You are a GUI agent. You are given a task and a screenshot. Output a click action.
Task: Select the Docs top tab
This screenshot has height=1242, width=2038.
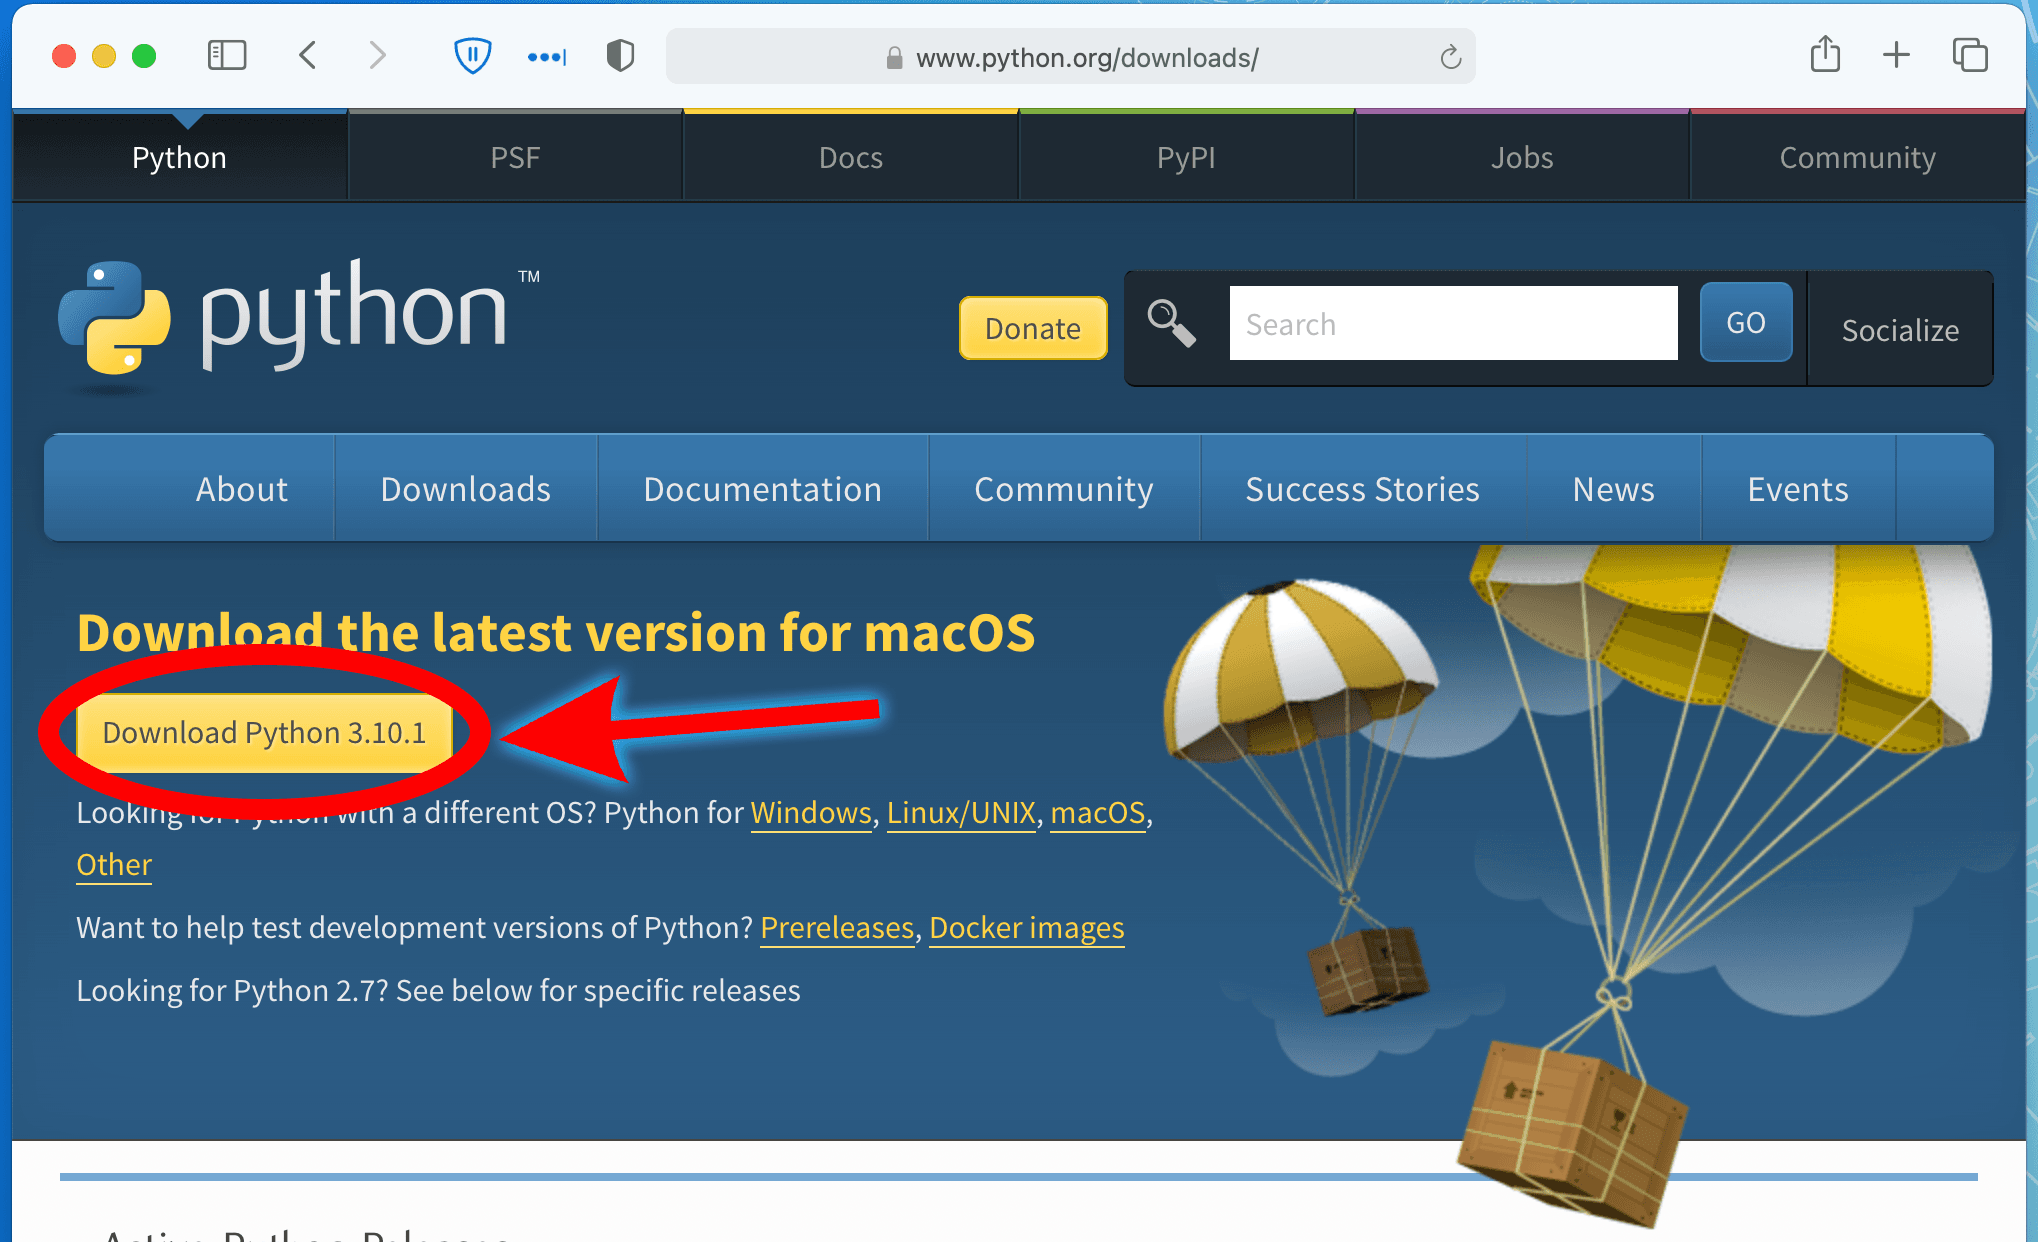point(851,157)
